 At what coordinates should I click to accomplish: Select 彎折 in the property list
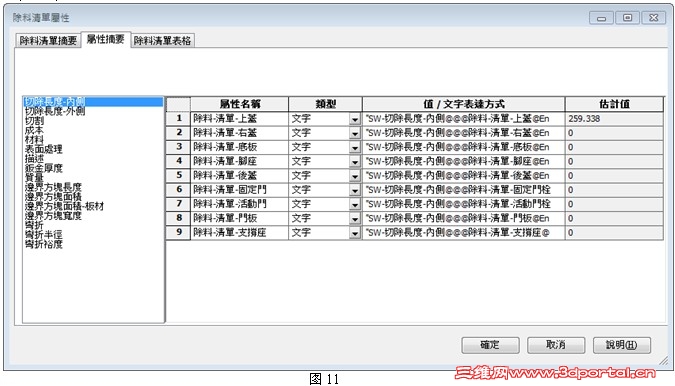click(34, 225)
